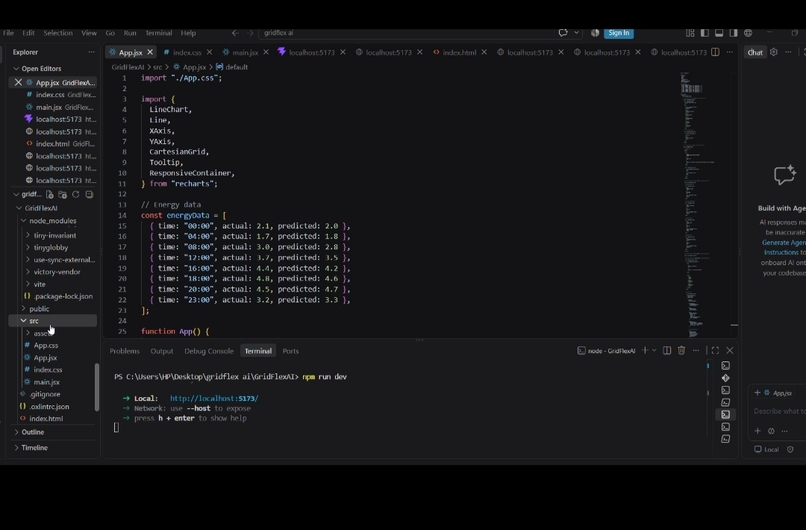Open Explorer panel more actions menu

point(91,52)
